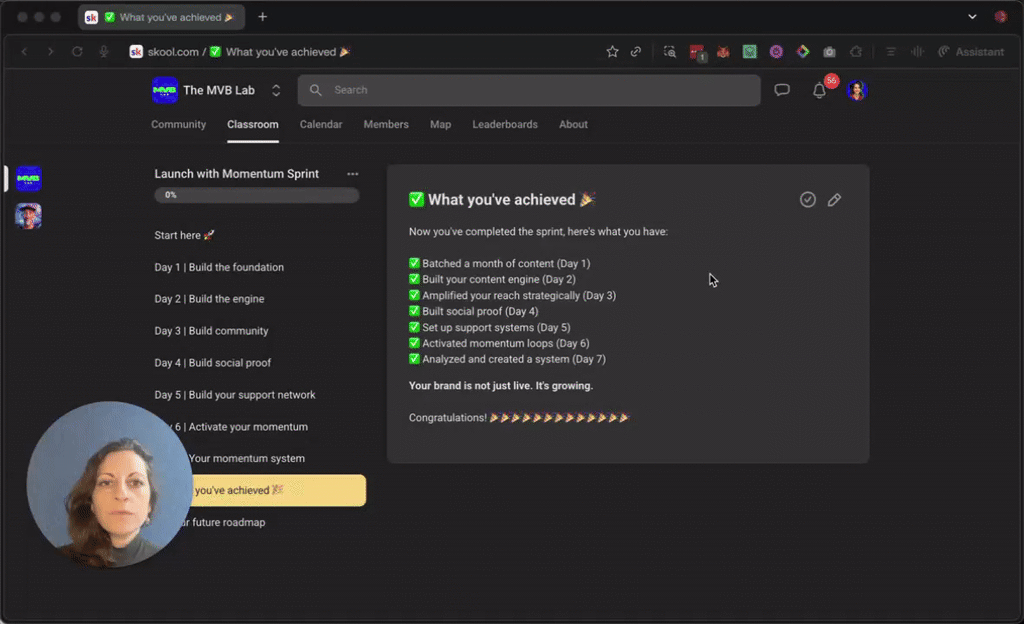This screenshot has height=624, width=1024.
Task: Select the MVB group in the left sidebar
Action: 29,178
